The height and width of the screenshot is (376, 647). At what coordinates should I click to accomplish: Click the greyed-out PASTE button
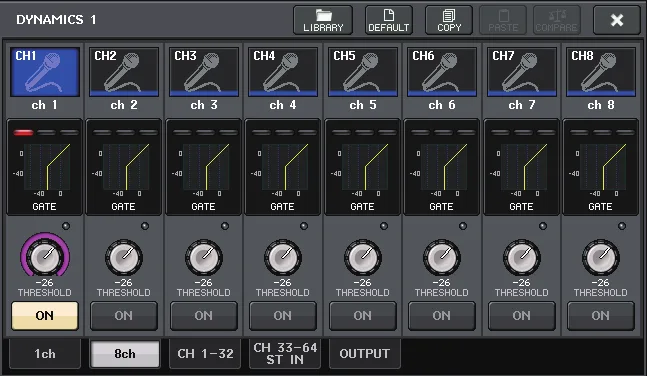[503, 20]
